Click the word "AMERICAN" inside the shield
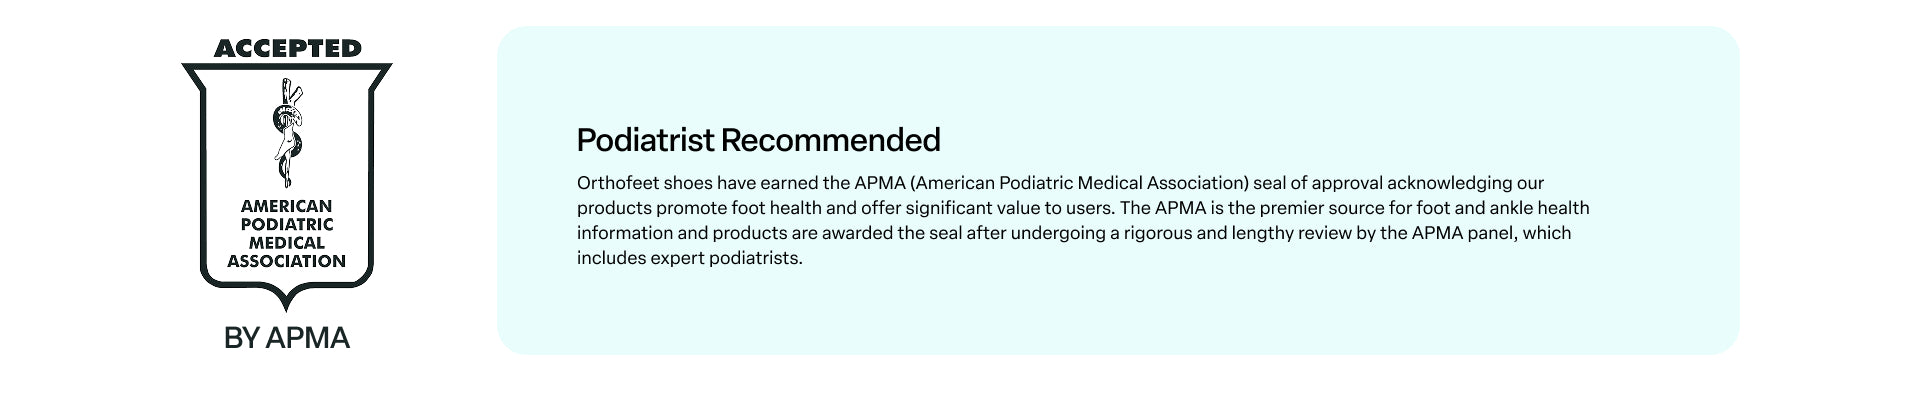Viewport: 1920px width, 400px height. tap(286, 207)
